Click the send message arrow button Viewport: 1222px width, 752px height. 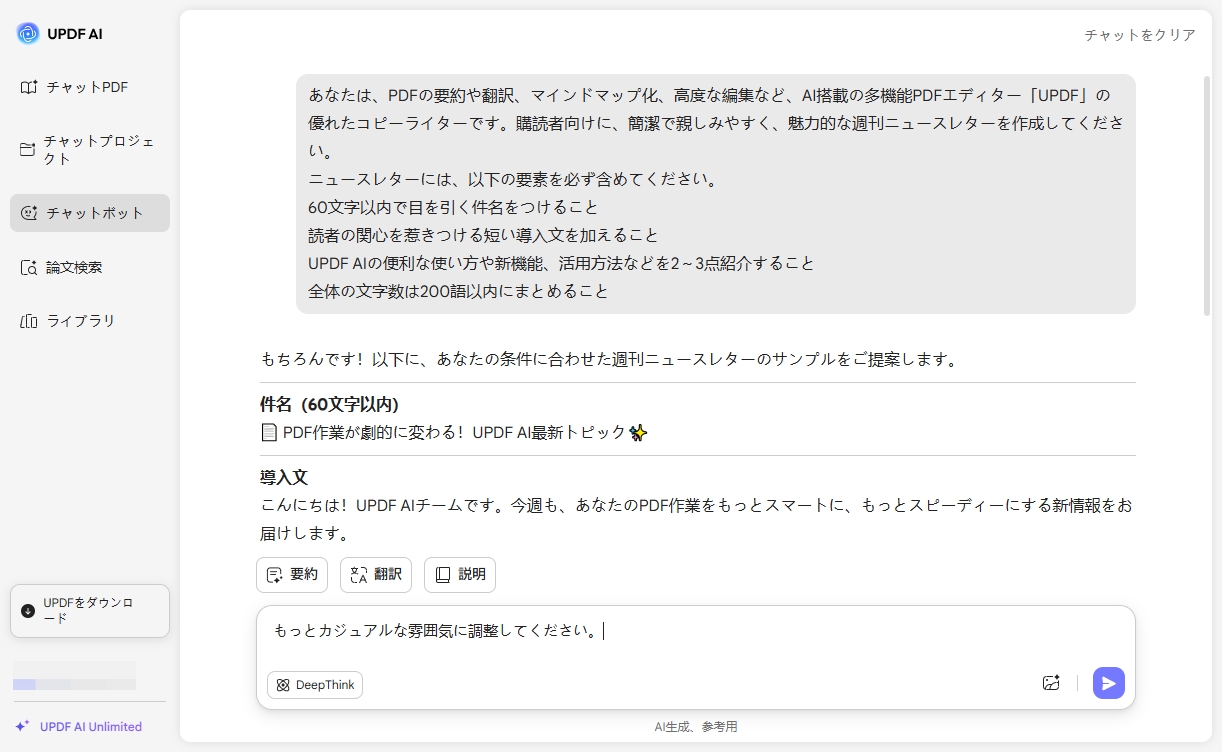pos(1109,683)
